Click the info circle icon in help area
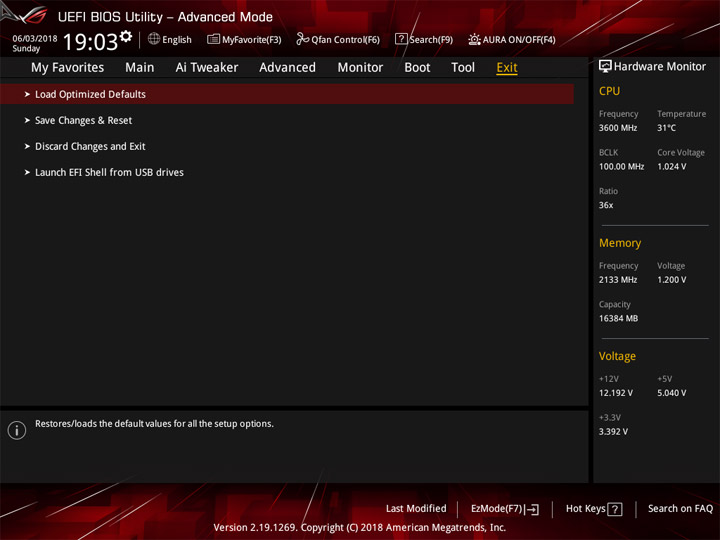Viewport: 720px width, 540px height. tap(17, 430)
